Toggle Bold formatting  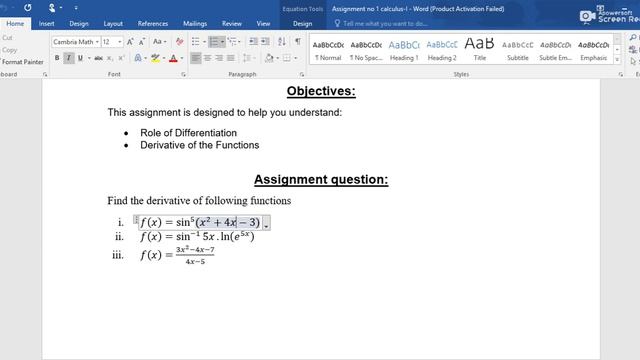tap(57, 58)
